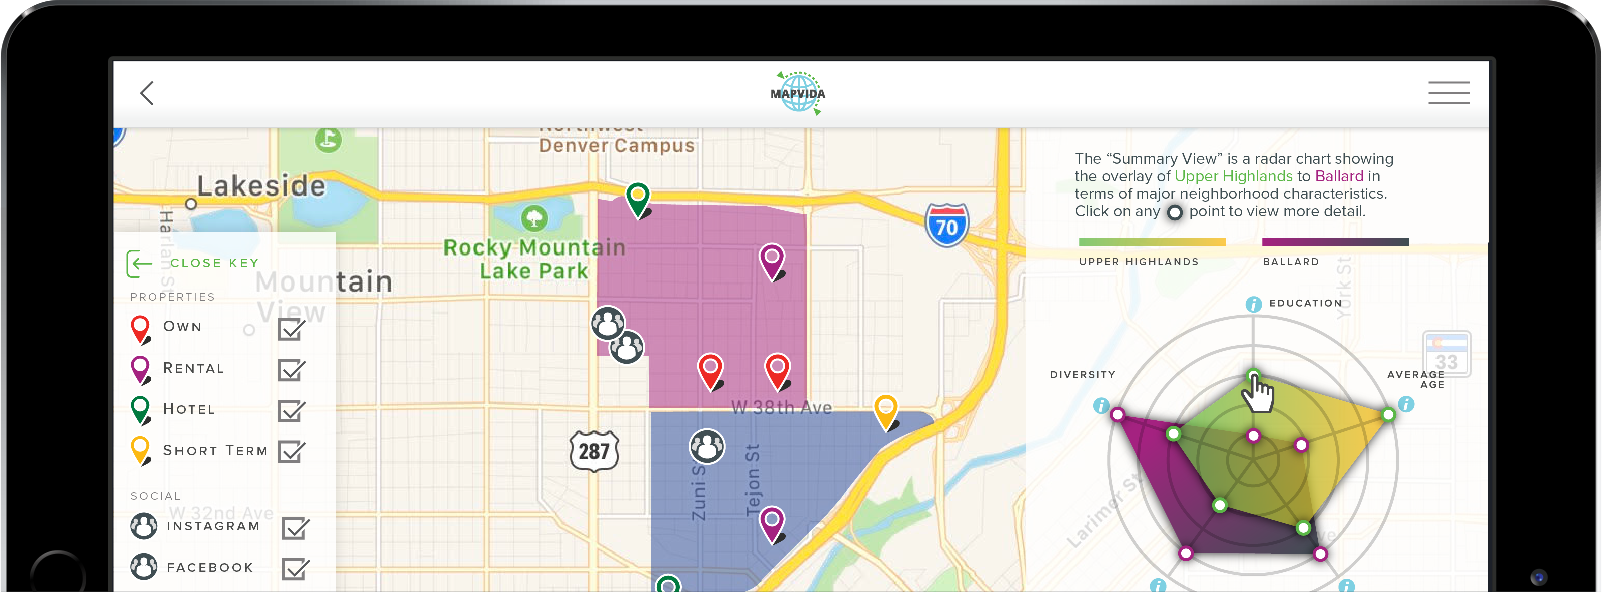Click the US 287 route shield

(594, 451)
